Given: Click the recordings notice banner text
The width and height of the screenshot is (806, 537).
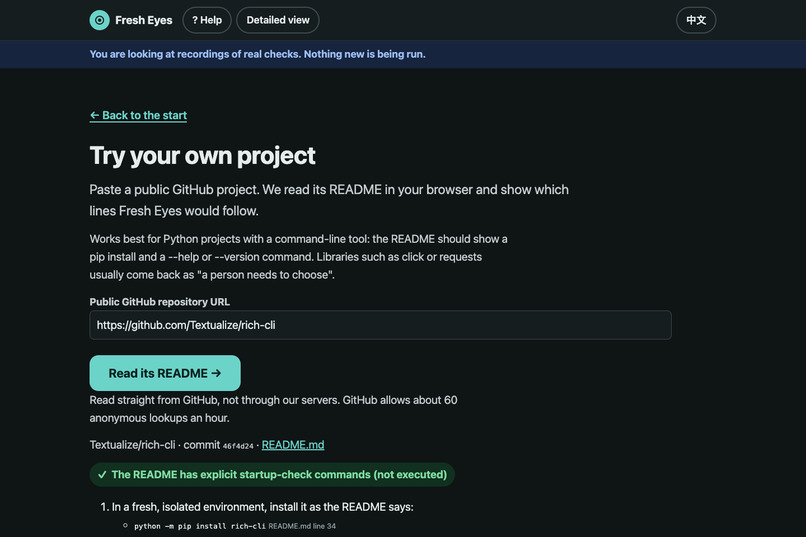Looking at the screenshot, I should point(258,54).
